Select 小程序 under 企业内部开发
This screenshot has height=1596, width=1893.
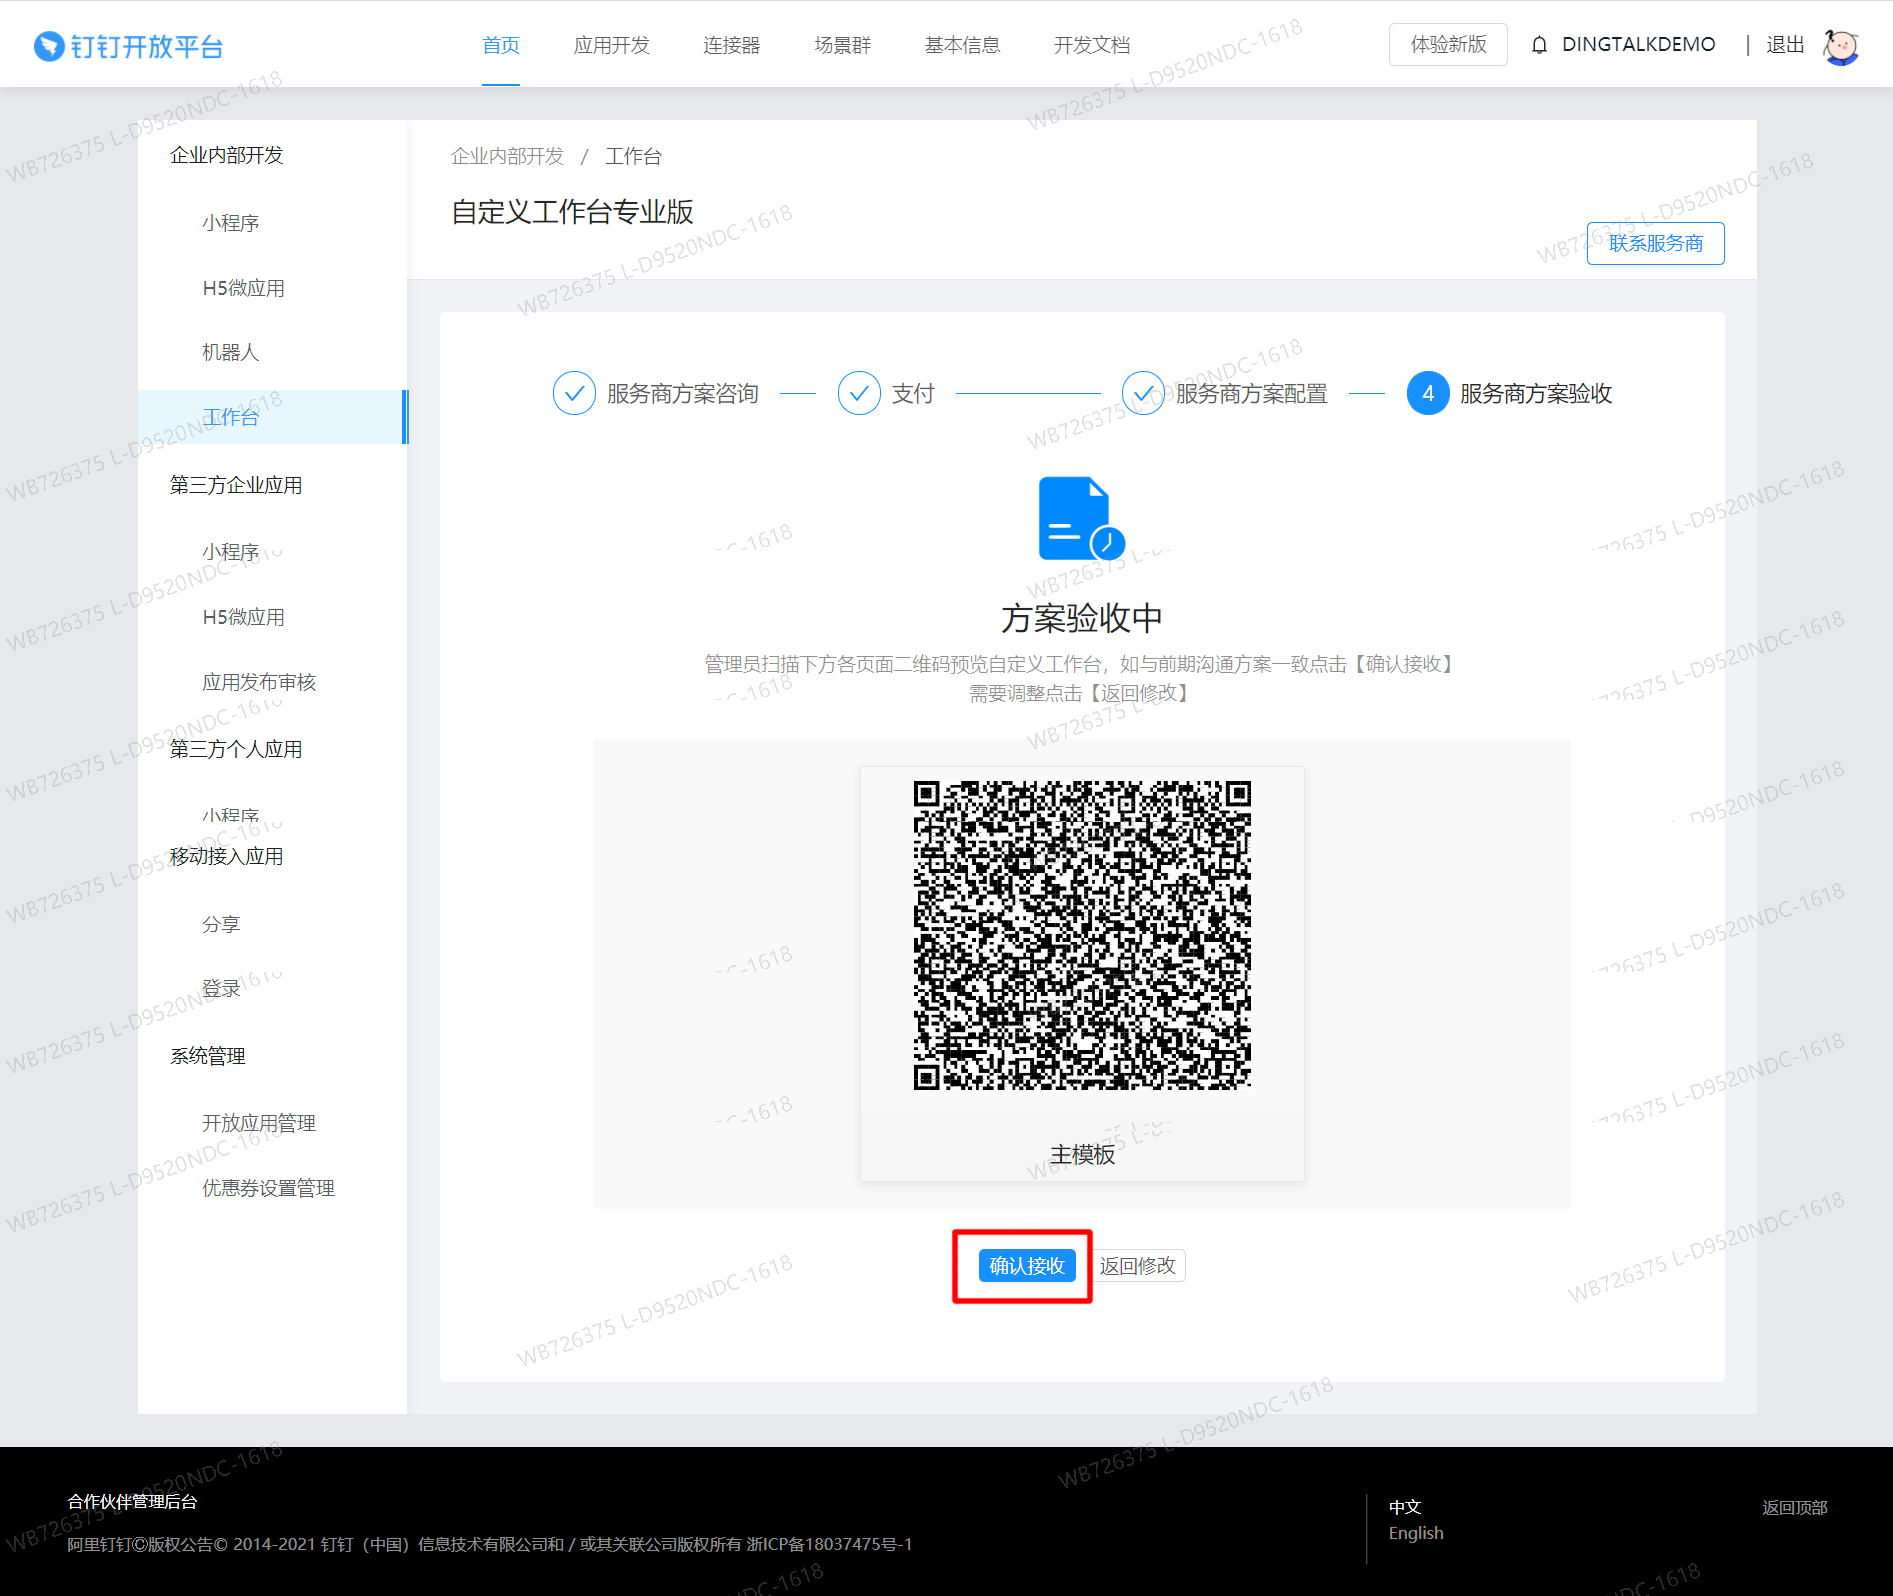pyautogui.click(x=231, y=223)
